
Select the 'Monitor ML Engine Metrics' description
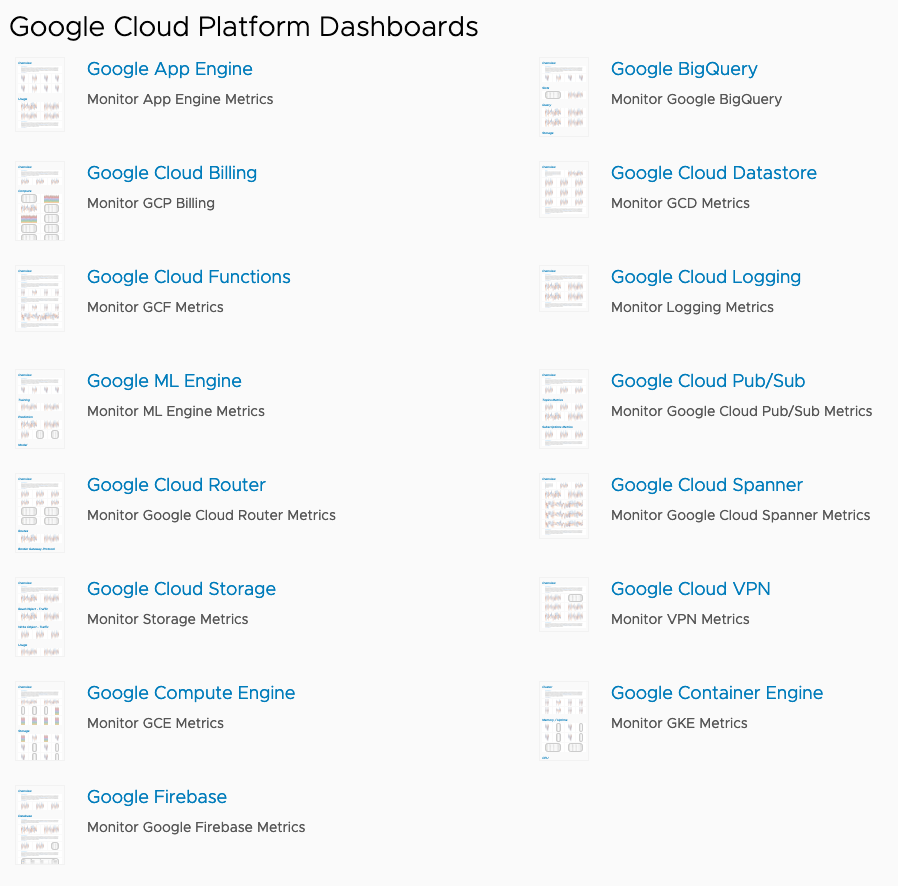click(x=176, y=411)
